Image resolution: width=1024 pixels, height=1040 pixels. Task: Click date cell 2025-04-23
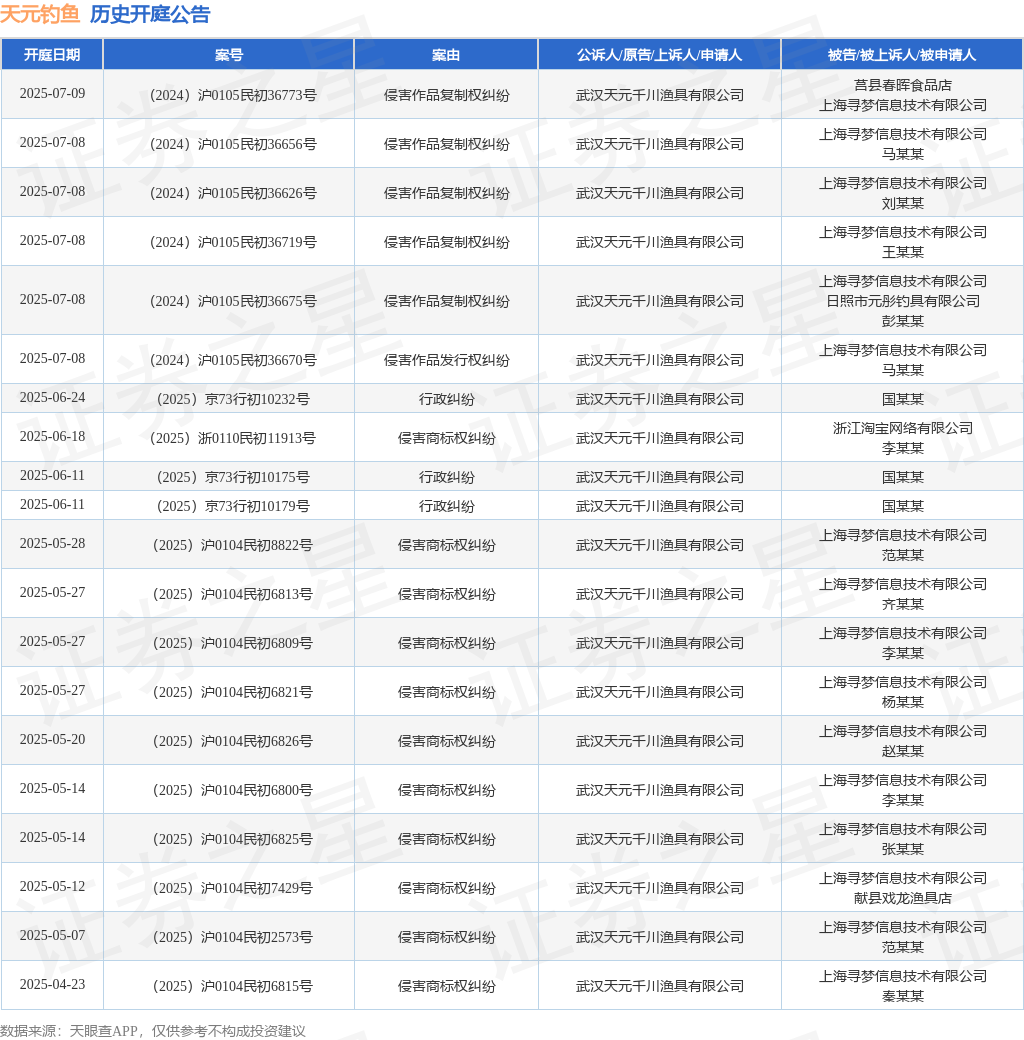52,985
